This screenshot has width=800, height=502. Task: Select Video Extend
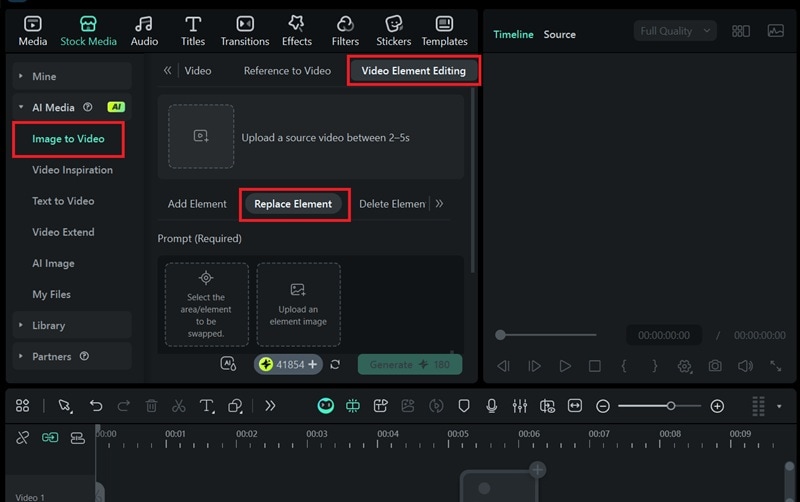[x=63, y=232]
